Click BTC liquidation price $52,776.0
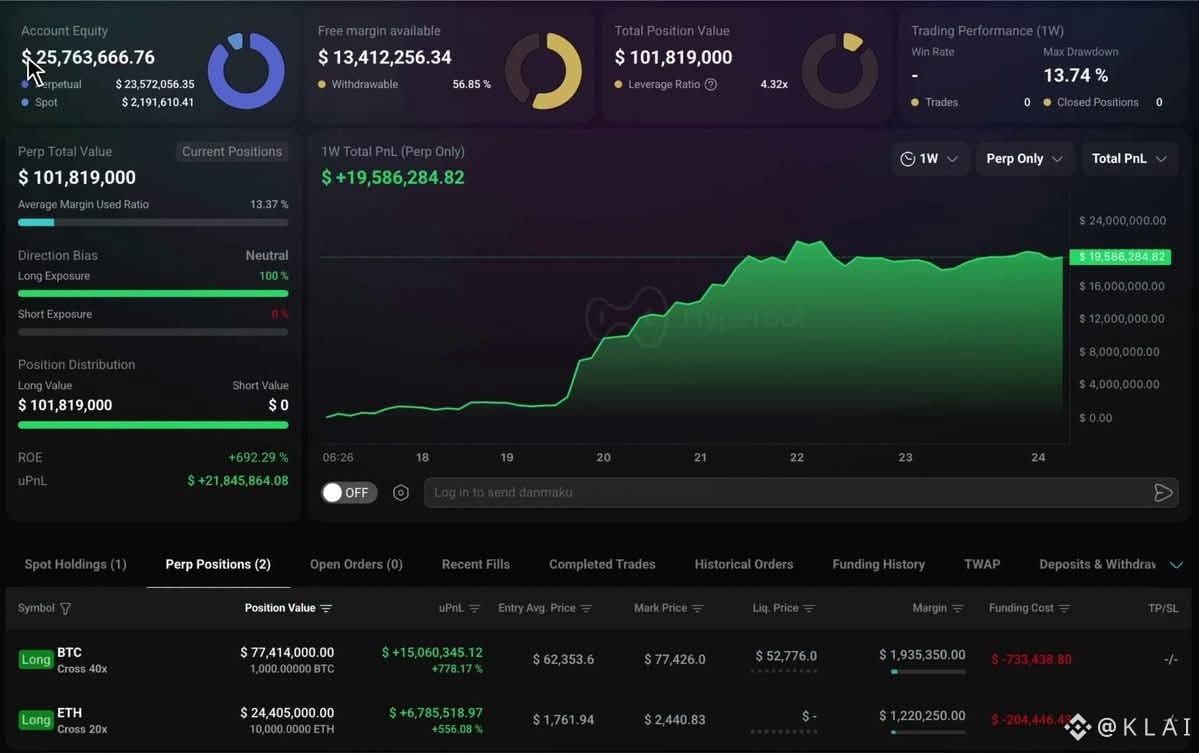 pyautogui.click(x=786, y=656)
